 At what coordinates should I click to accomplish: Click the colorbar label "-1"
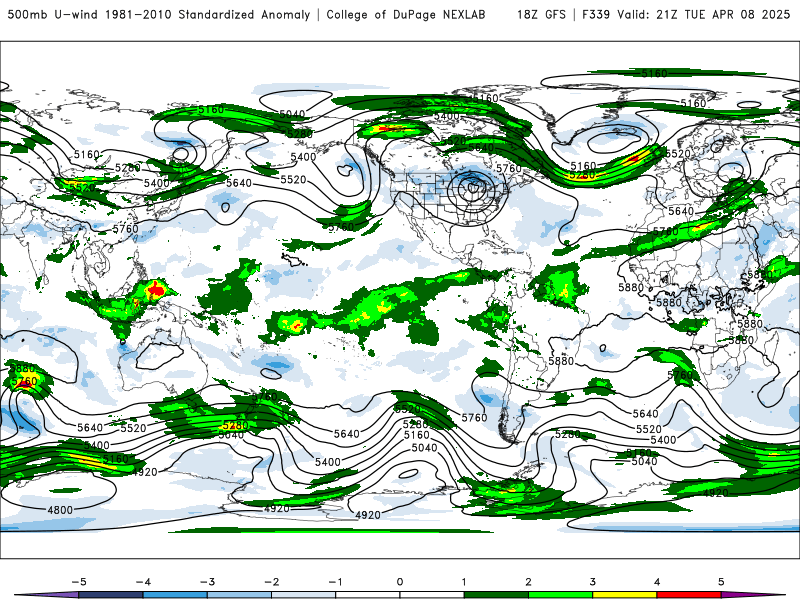[335, 582]
